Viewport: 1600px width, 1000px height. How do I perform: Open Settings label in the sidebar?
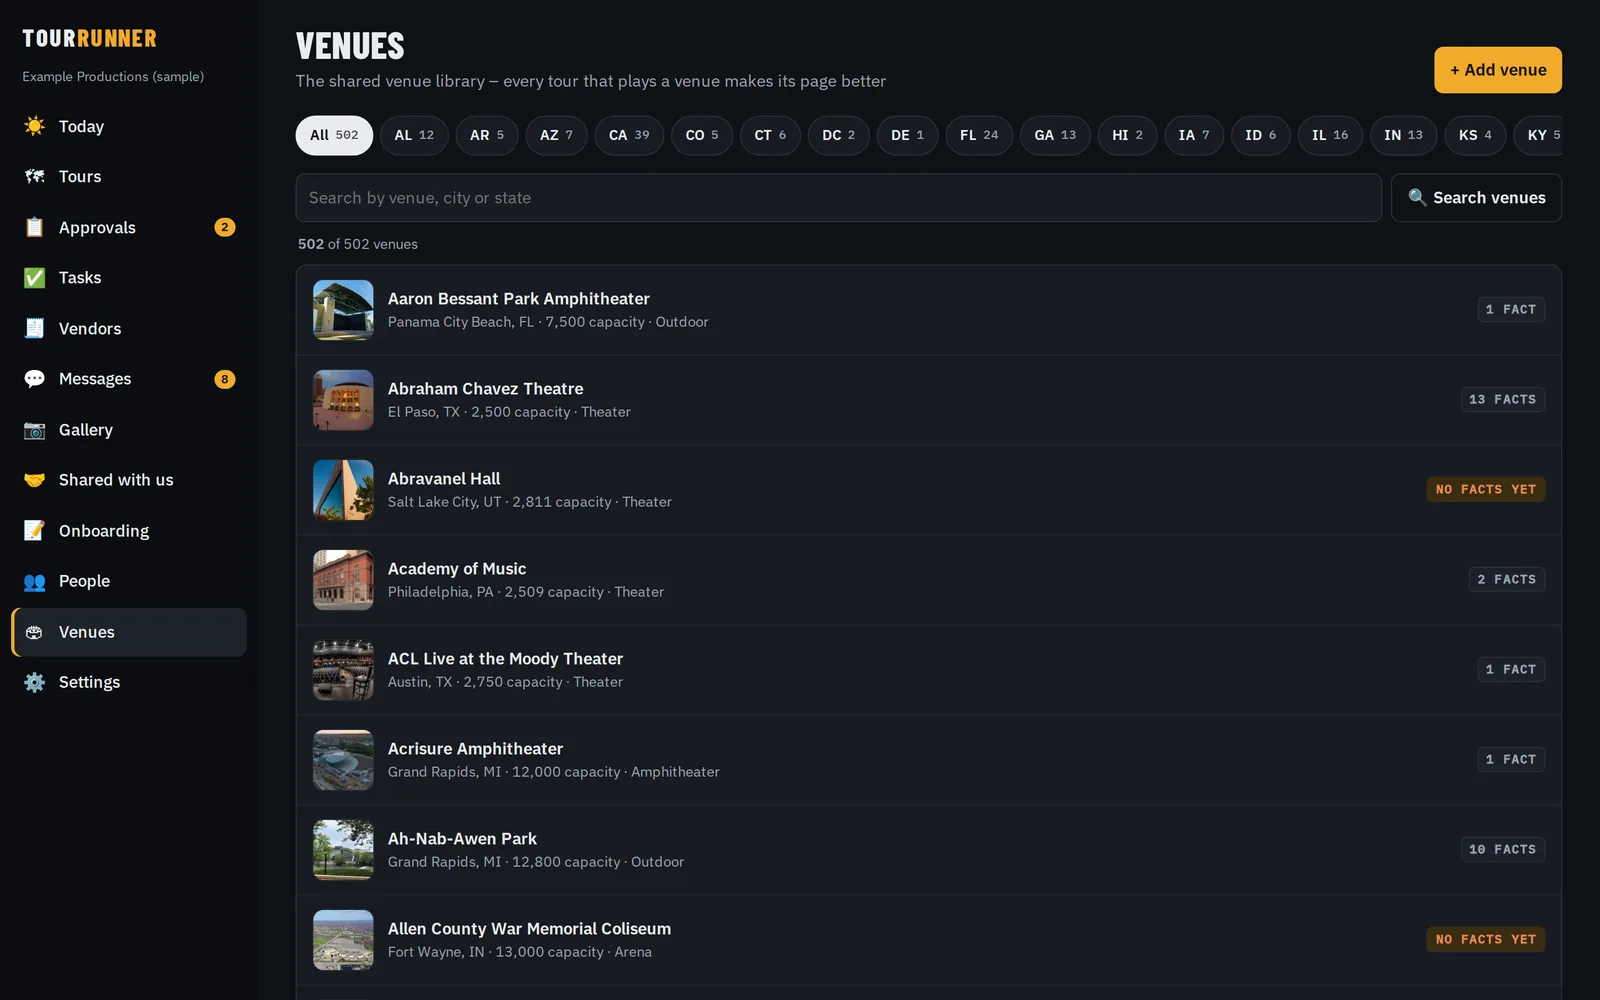pyautogui.click(x=89, y=682)
